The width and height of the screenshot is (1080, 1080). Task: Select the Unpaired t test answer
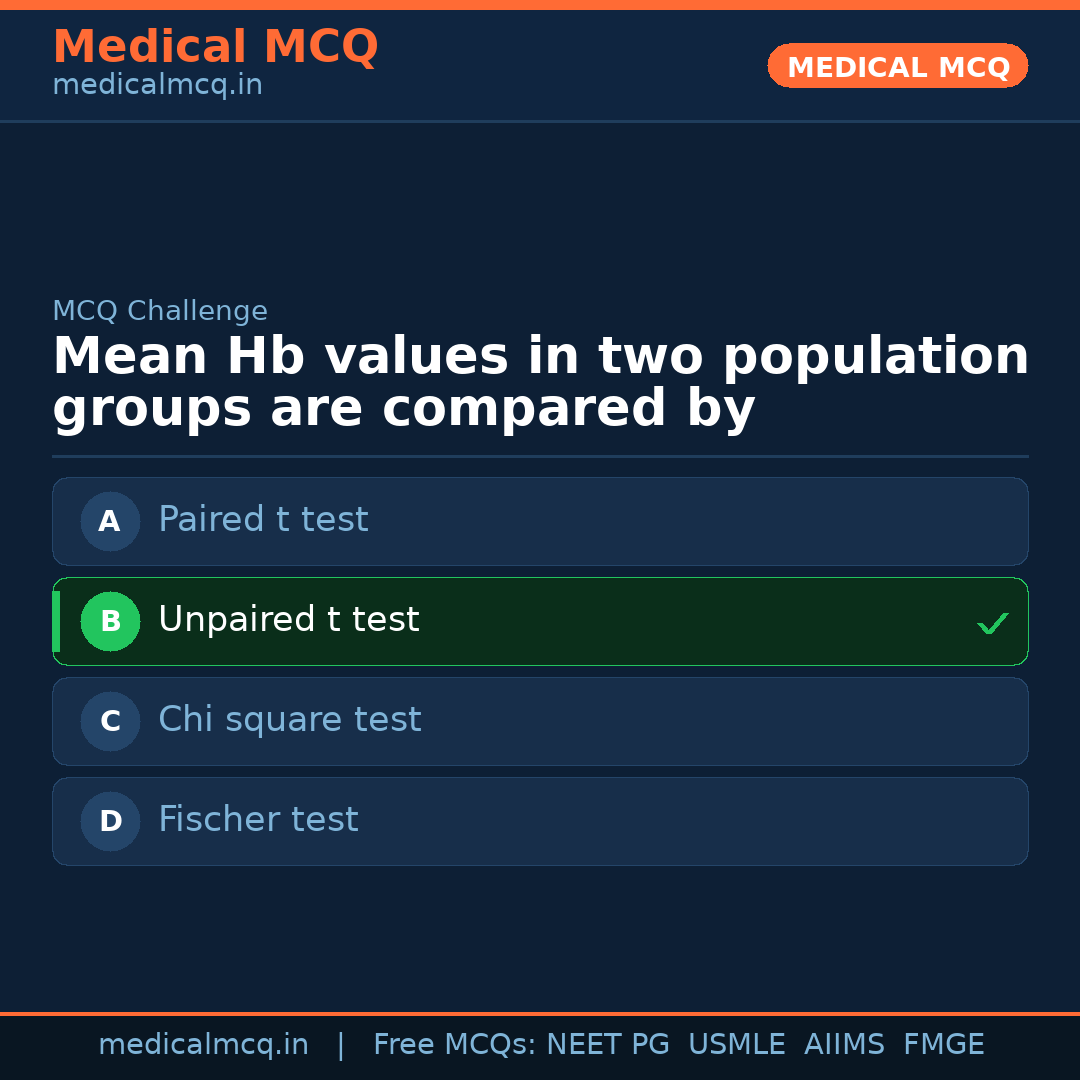click(289, 620)
